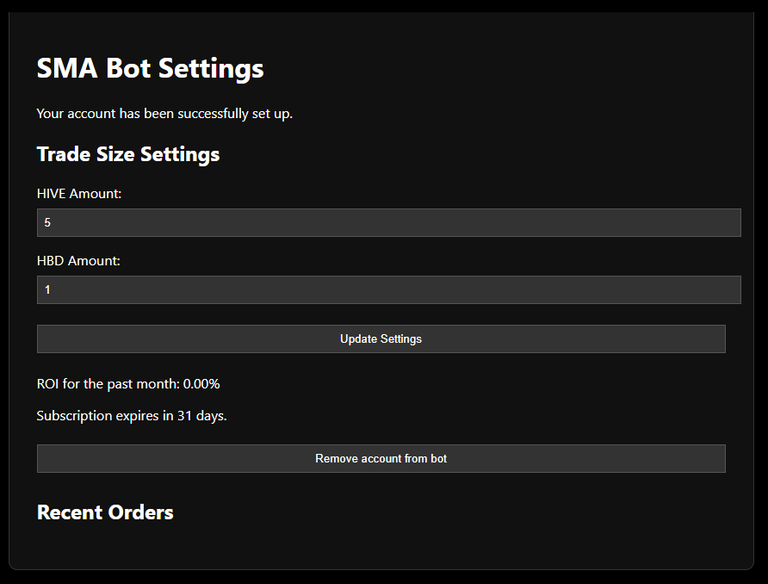Focus the HBD Amount input box

tap(389, 290)
